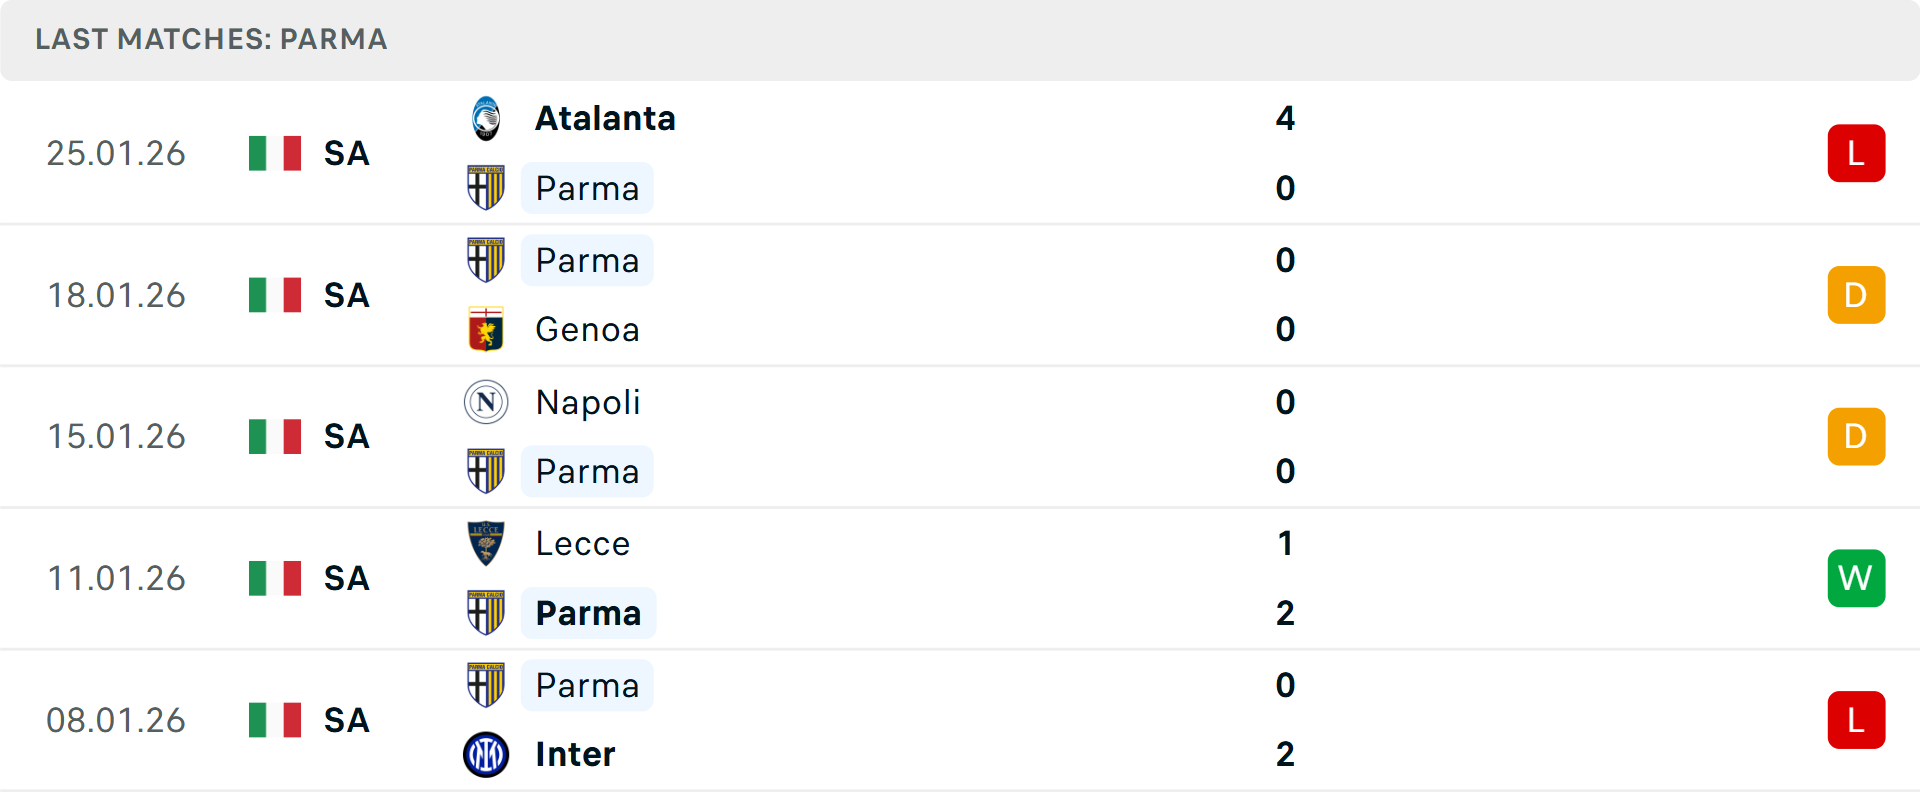Click Atalanta's score of 4

(1285, 118)
